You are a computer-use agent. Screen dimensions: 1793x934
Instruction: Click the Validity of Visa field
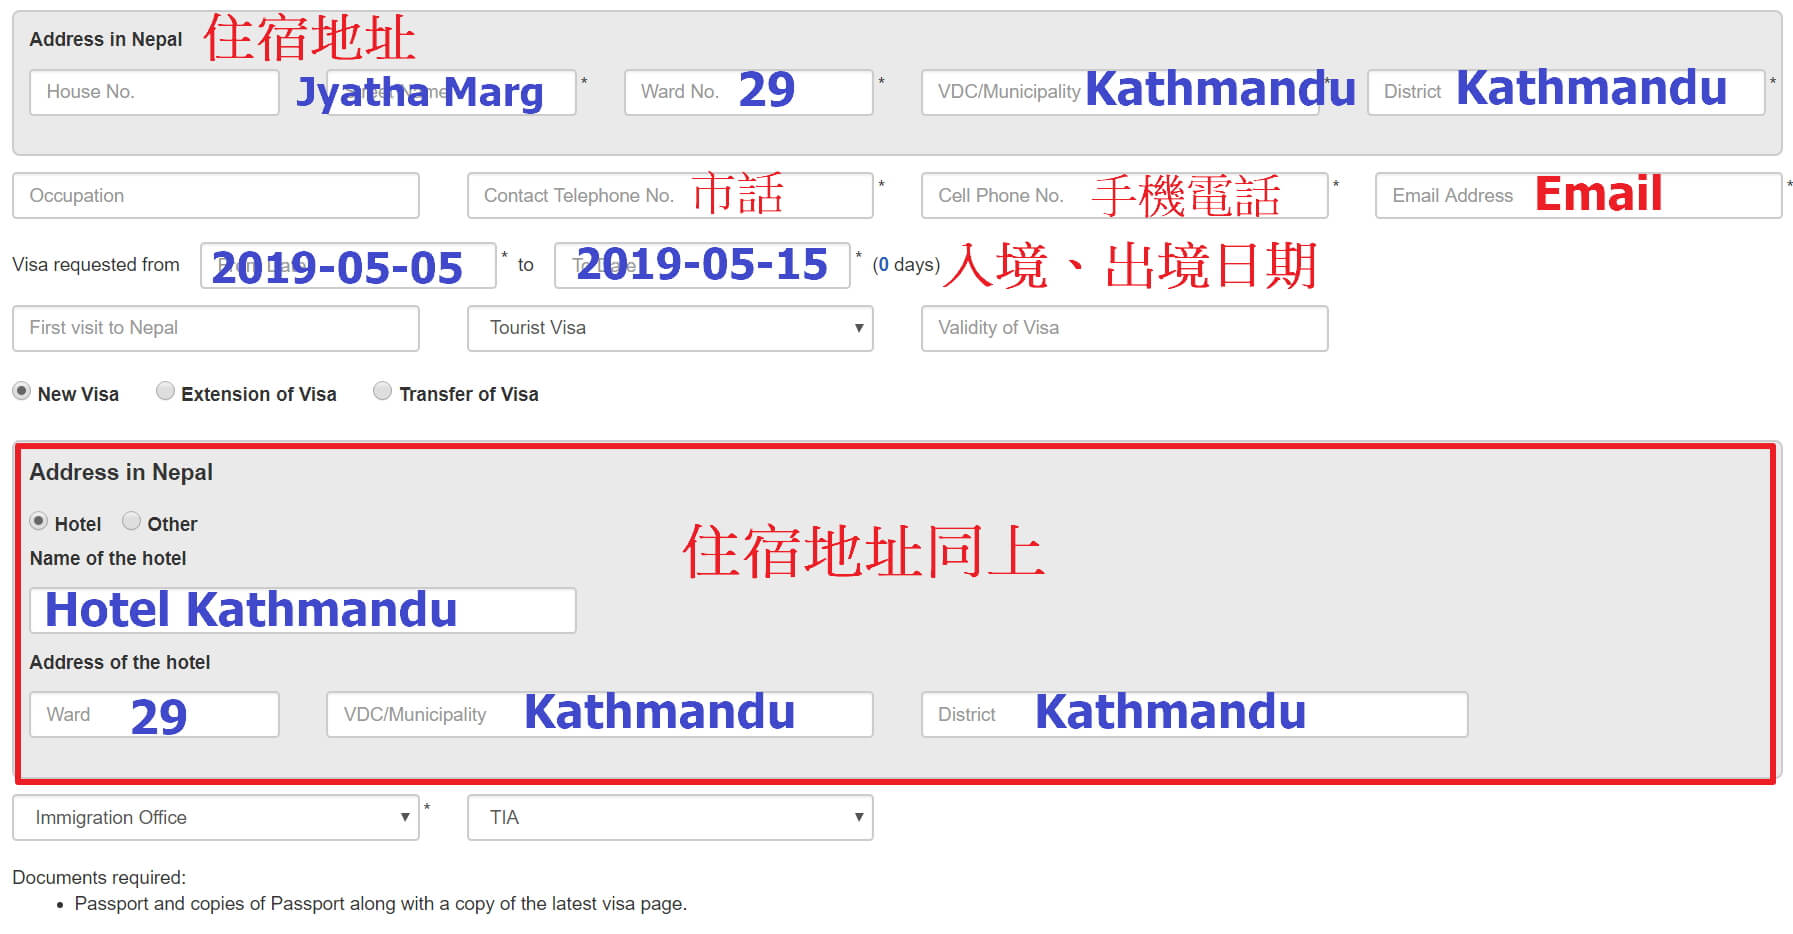coord(1123,328)
